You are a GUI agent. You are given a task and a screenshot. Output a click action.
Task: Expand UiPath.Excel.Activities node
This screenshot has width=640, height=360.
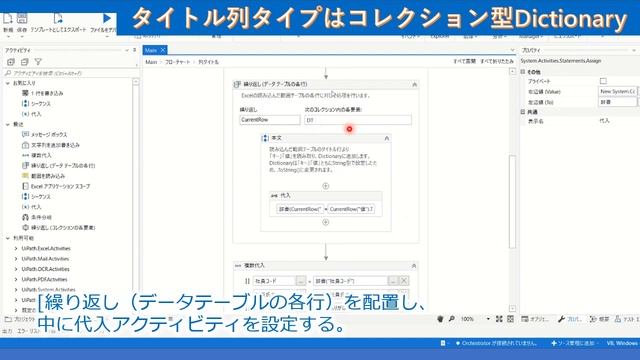[16, 248]
